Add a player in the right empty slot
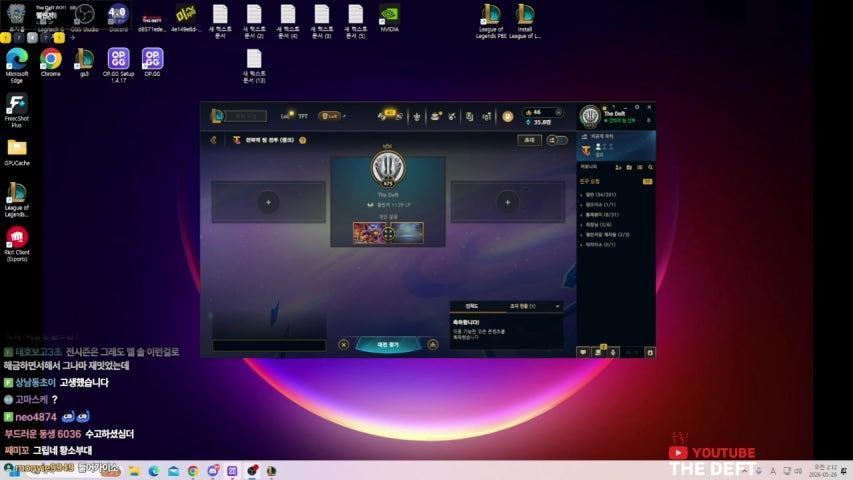This screenshot has height=480, width=853. point(508,202)
